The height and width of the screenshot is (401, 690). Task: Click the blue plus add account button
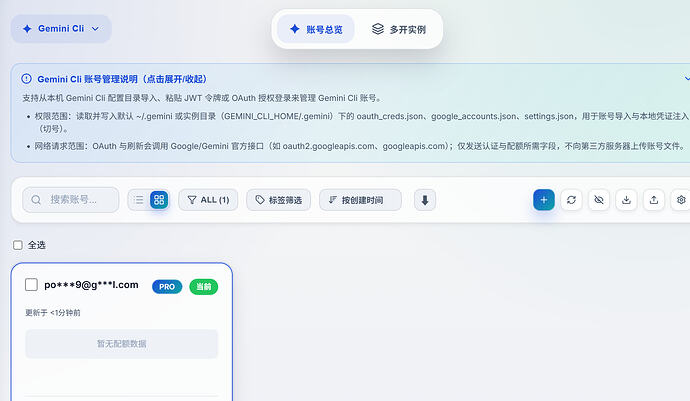coord(544,200)
